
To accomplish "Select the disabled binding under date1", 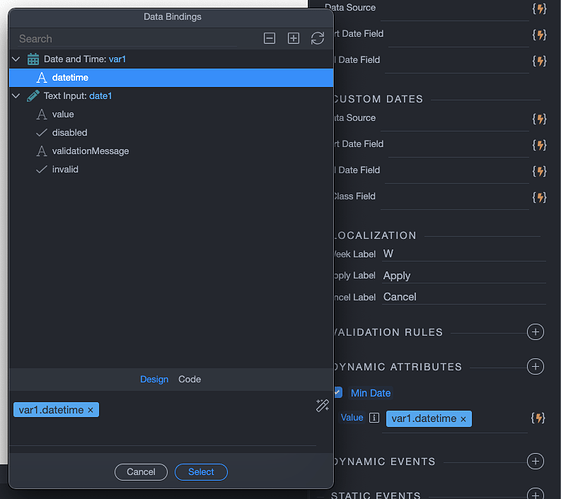I will pos(171,133).
